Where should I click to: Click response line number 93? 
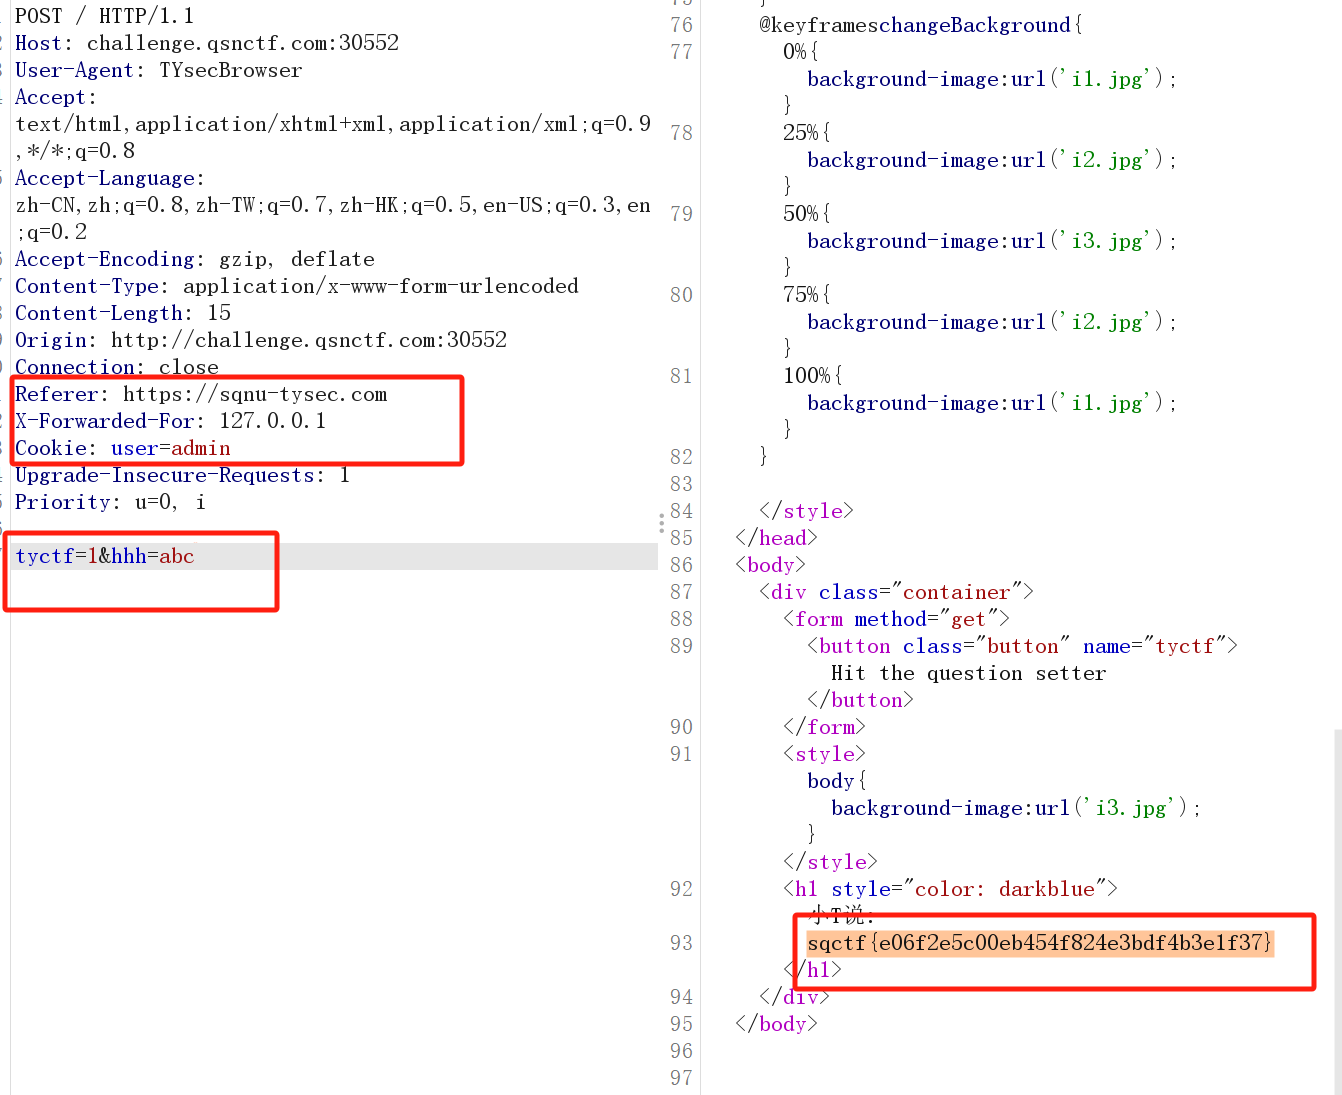click(x=681, y=943)
